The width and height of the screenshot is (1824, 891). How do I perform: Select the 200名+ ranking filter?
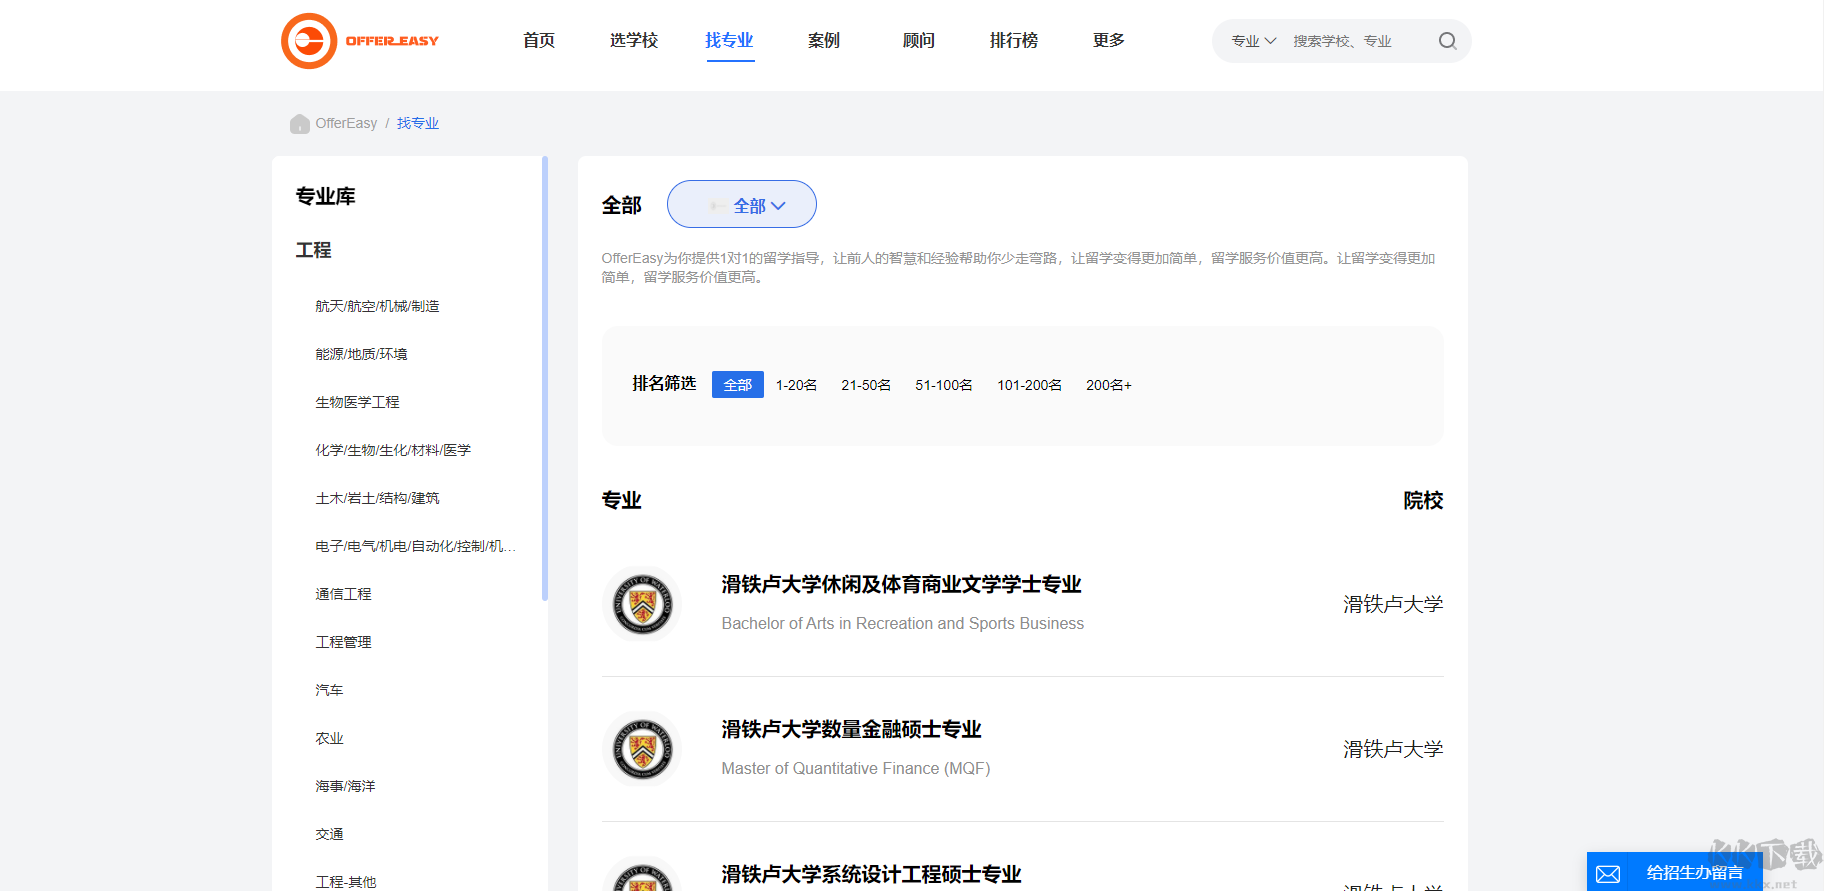pyautogui.click(x=1108, y=385)
